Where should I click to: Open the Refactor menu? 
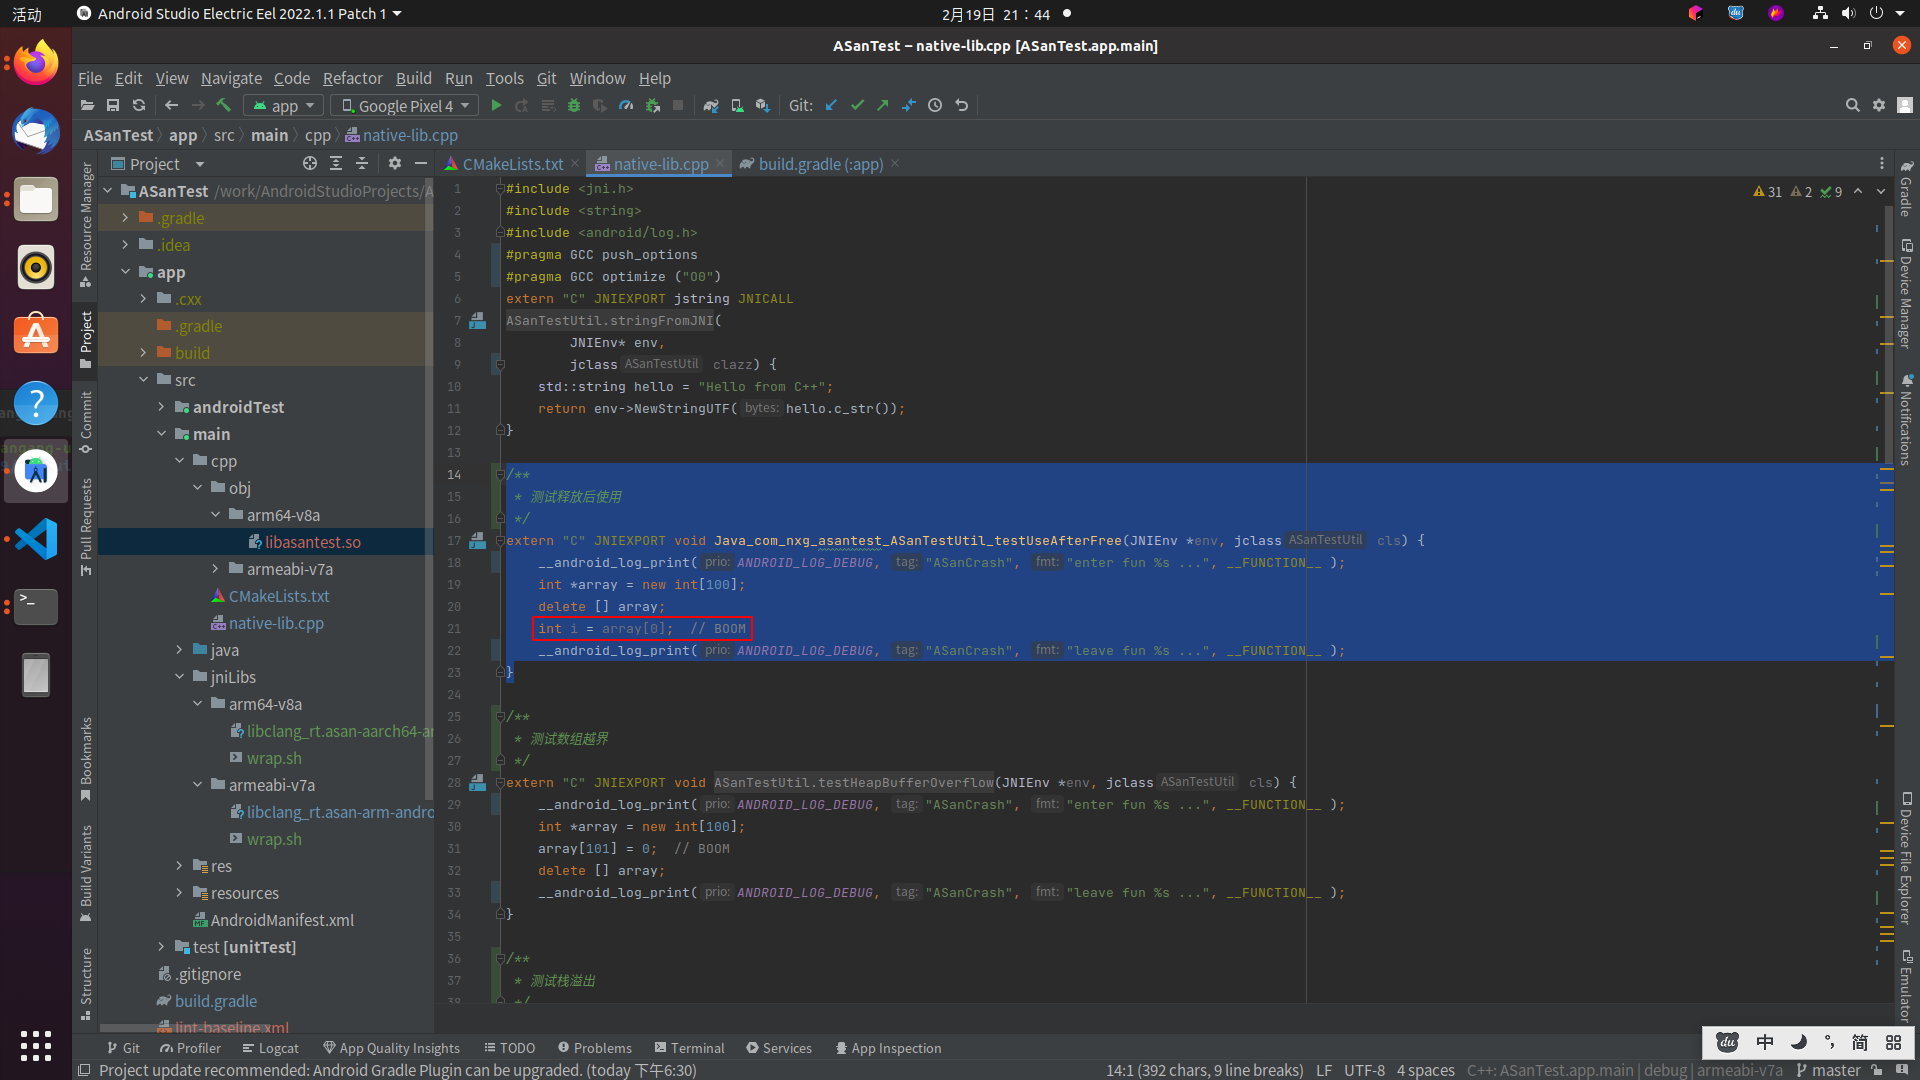[352, 78]
